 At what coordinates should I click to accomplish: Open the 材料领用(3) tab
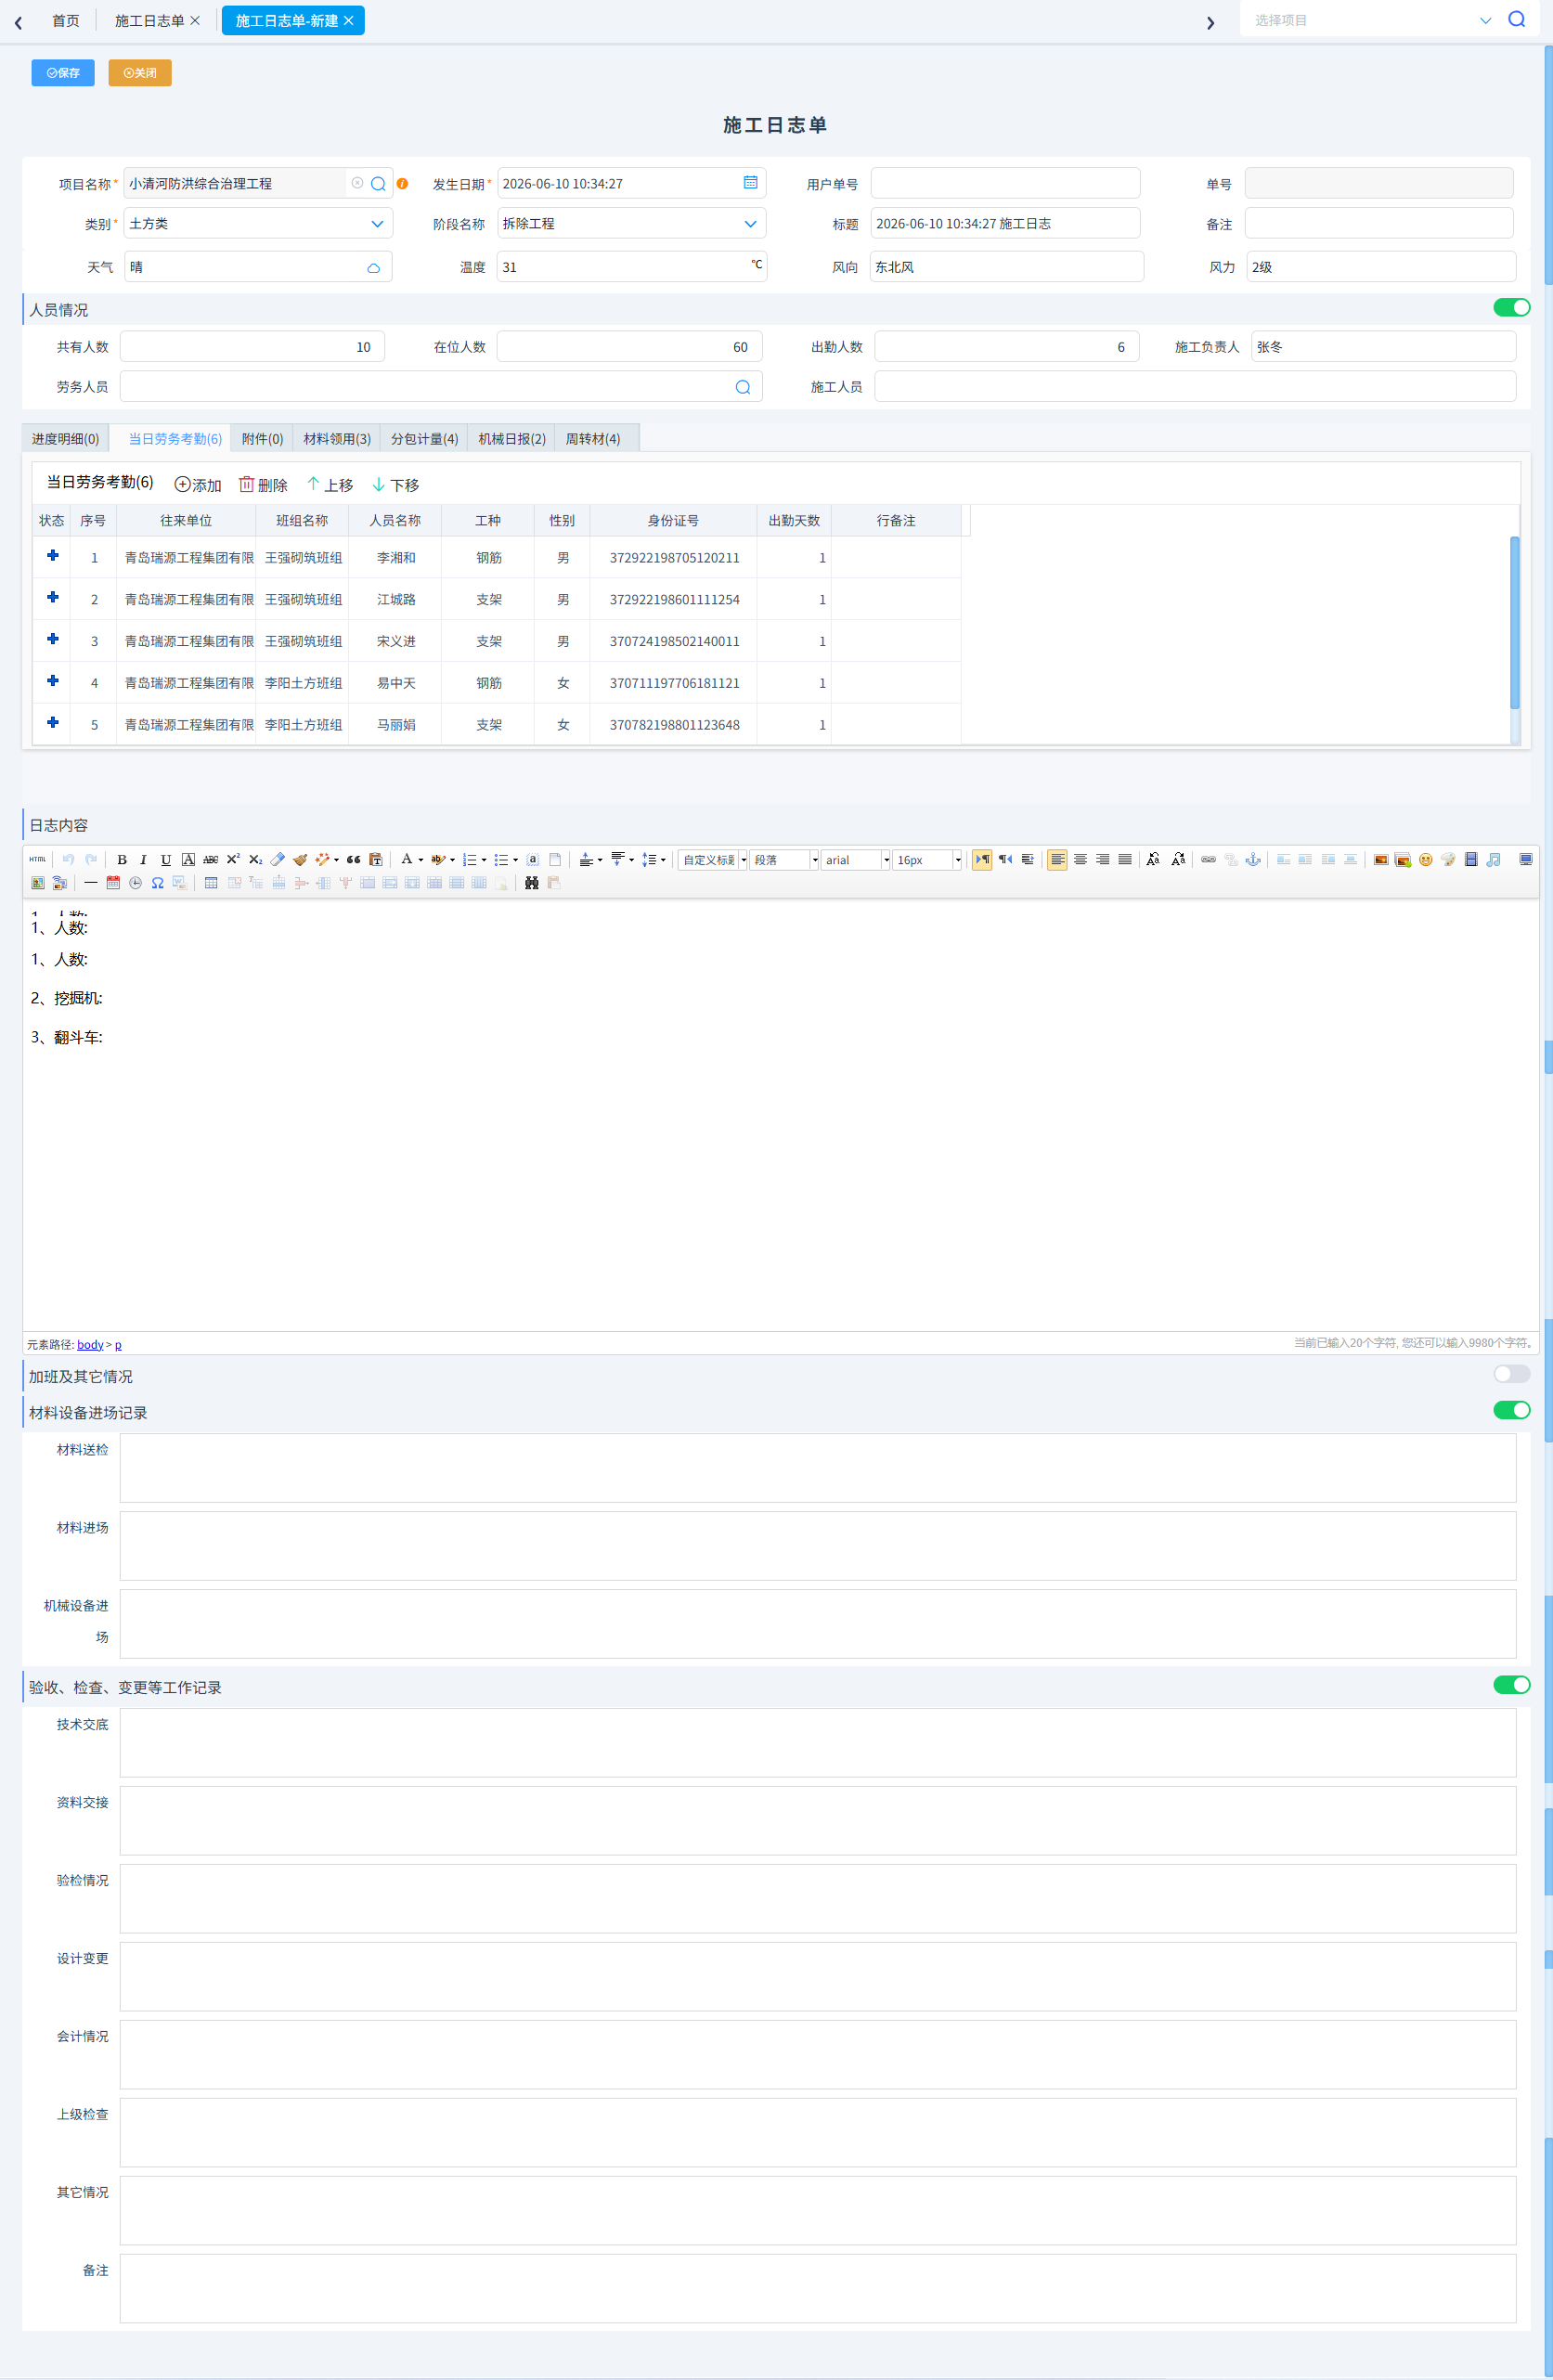point(337,439)
